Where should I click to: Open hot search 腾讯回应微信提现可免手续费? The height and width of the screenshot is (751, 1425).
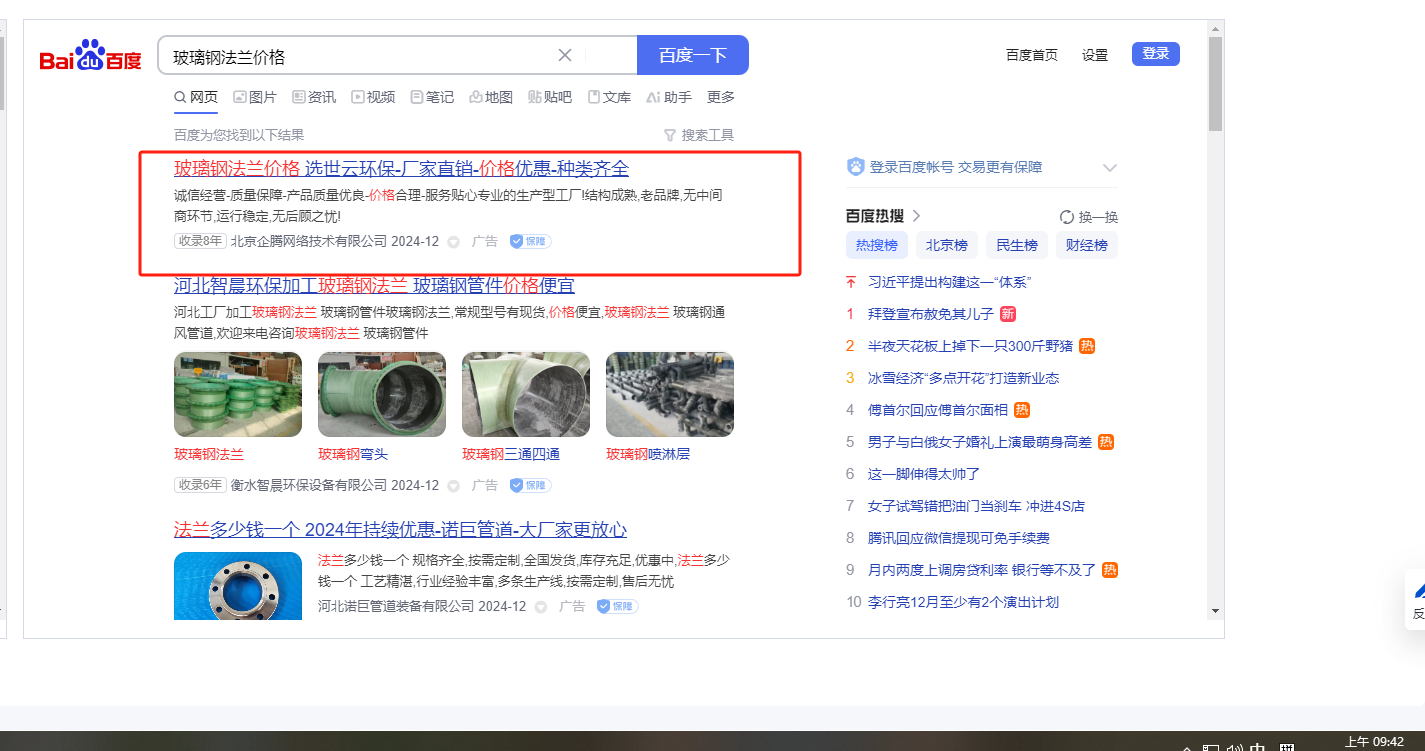[959, 538]
